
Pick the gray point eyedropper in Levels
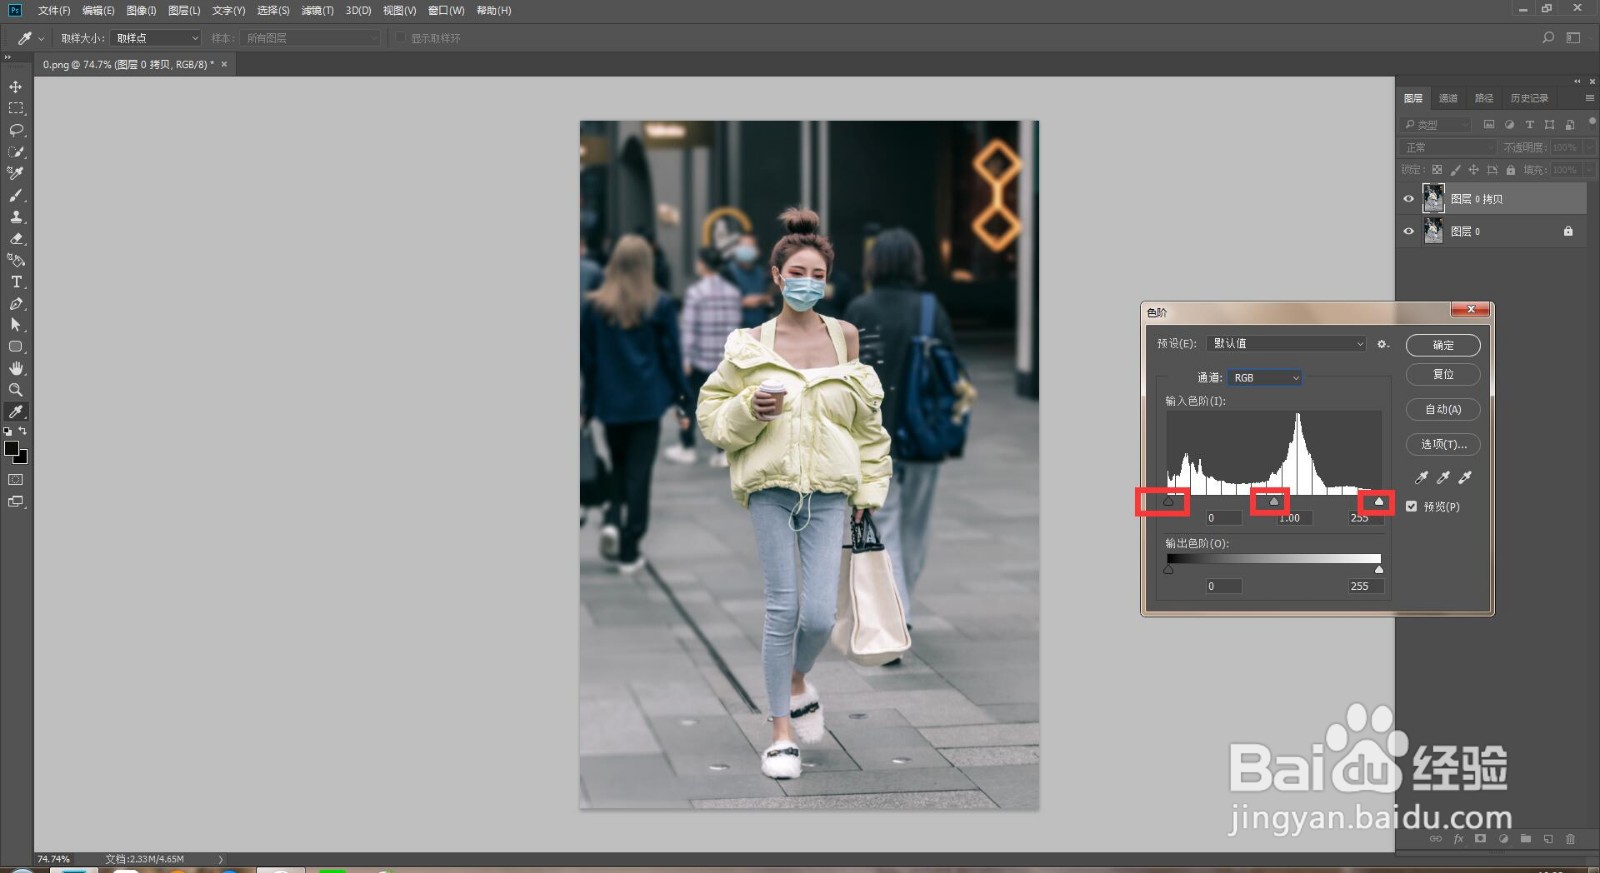tap(1443, 478)
